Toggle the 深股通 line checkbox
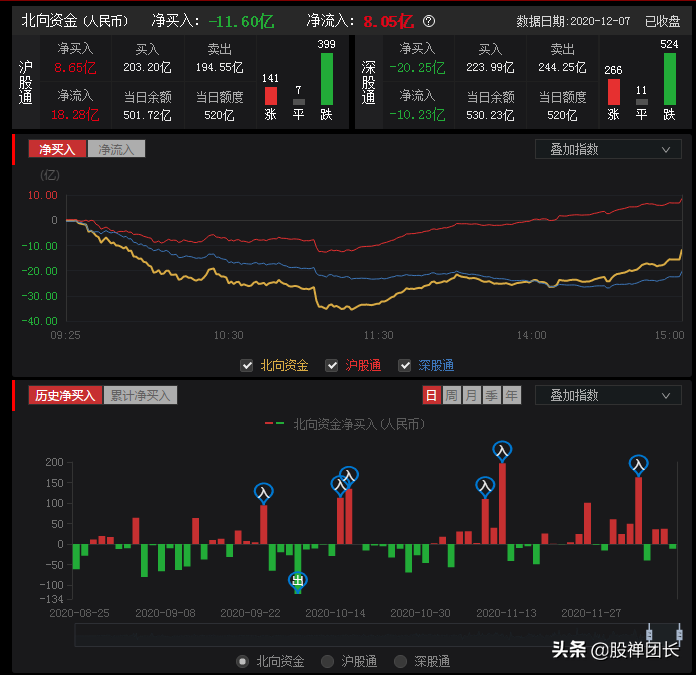 405,366
